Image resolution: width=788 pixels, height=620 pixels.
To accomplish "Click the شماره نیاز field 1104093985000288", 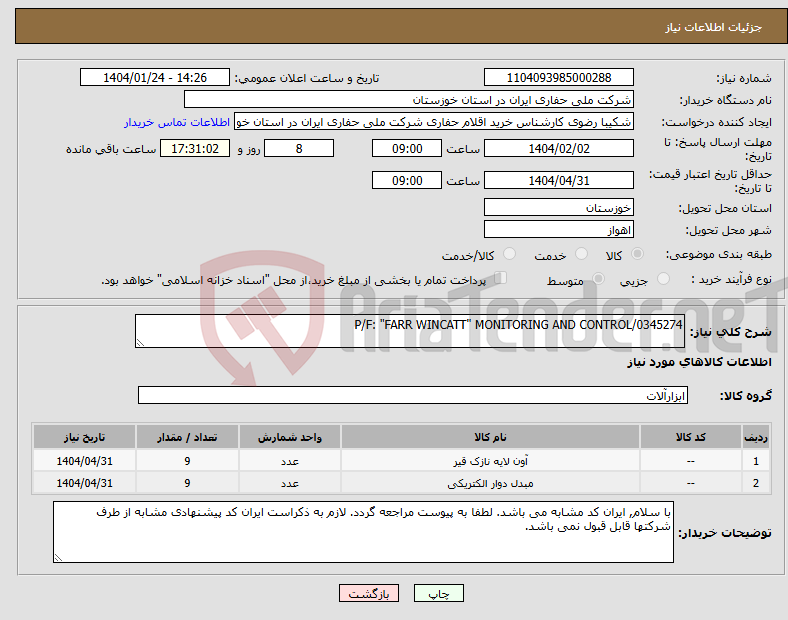I will (558, 77).
